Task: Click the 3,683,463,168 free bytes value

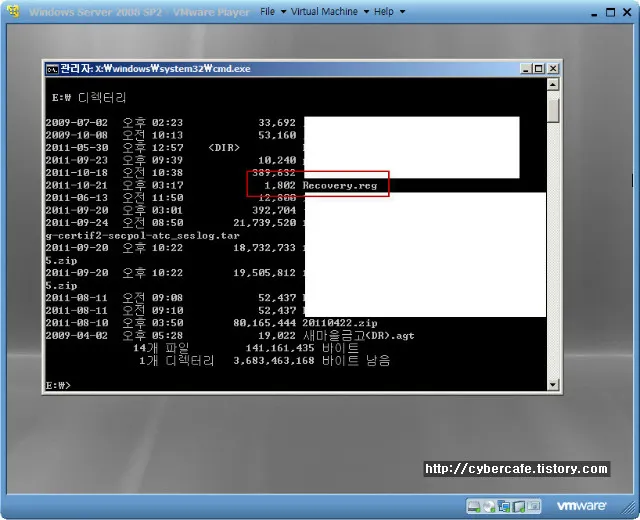Action: click(x=274, y=361)
